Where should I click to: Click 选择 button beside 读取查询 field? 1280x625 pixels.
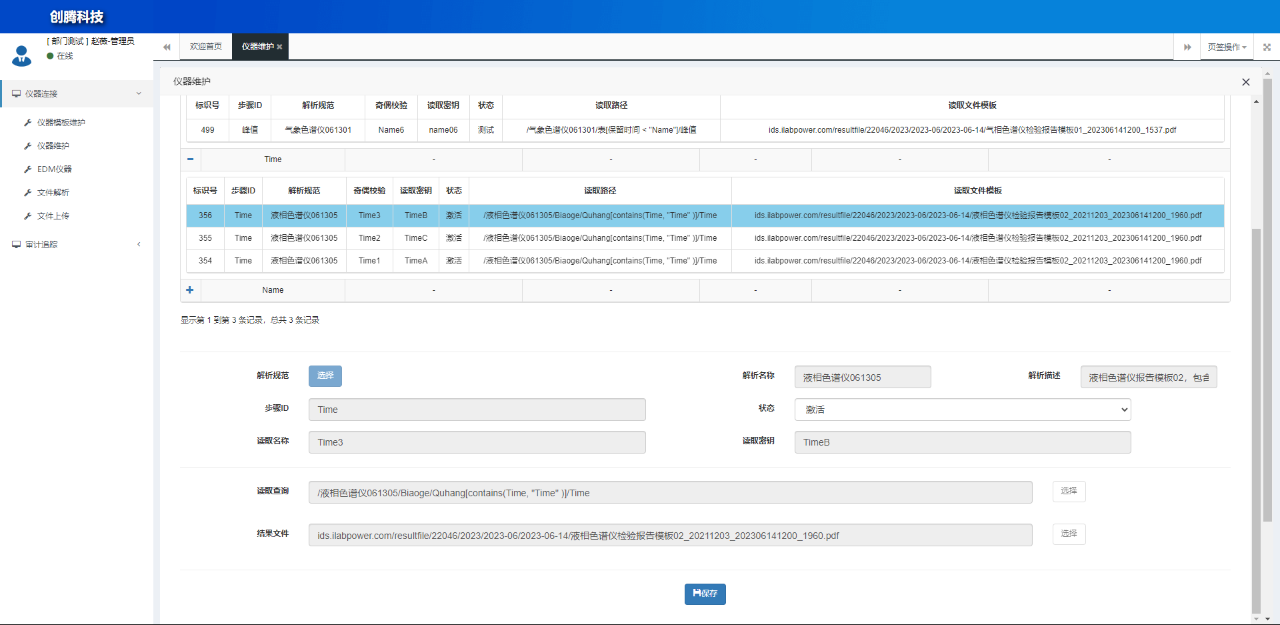pos(1069,491)
